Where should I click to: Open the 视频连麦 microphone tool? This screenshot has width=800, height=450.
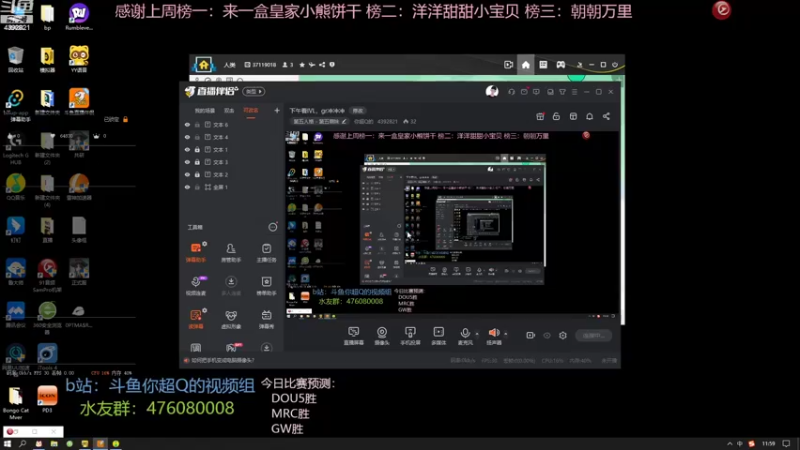click(x=196, y=285)
